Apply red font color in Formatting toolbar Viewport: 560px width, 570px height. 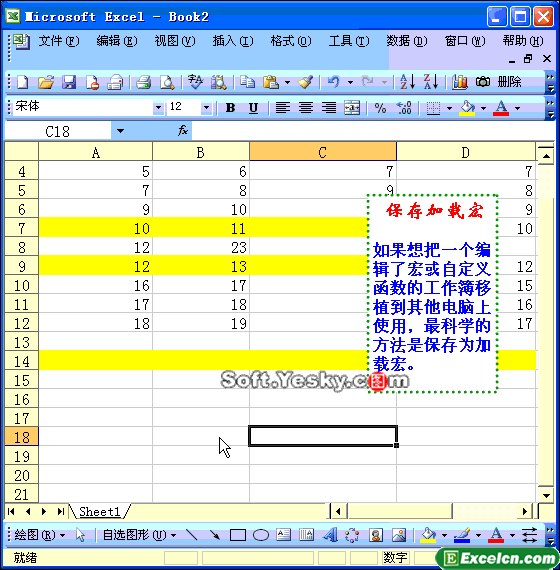pos(501,108)
